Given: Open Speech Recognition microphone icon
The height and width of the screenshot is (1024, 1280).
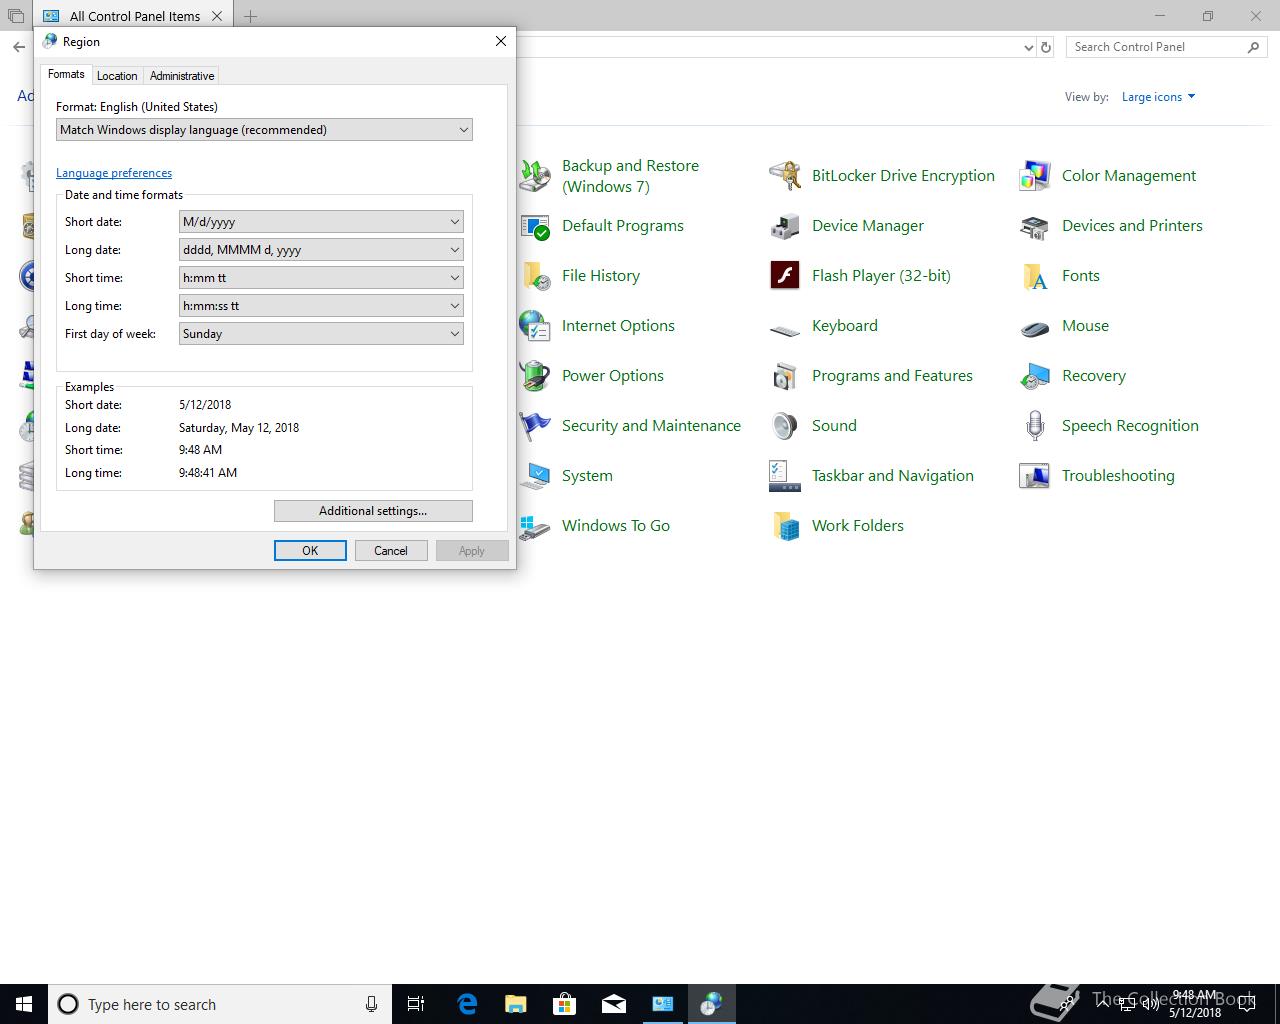Looking at the screenshot, I should point(1035,426).
